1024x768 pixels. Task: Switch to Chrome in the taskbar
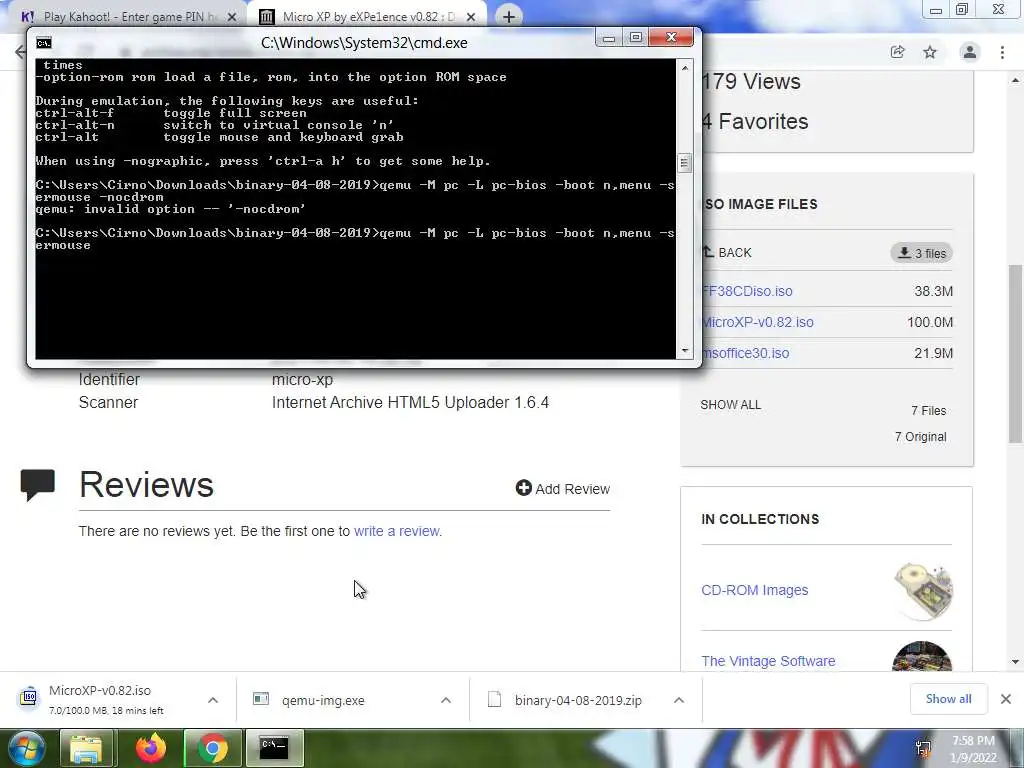point(212,748)
